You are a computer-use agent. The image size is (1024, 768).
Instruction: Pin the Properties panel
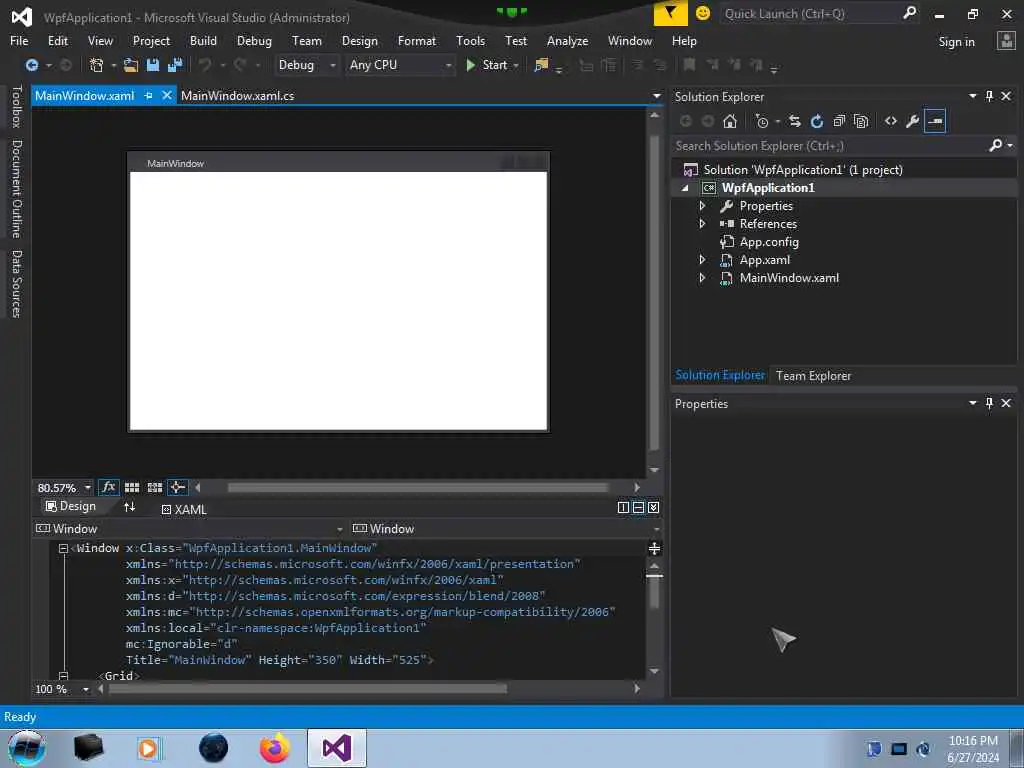point(989,403)
